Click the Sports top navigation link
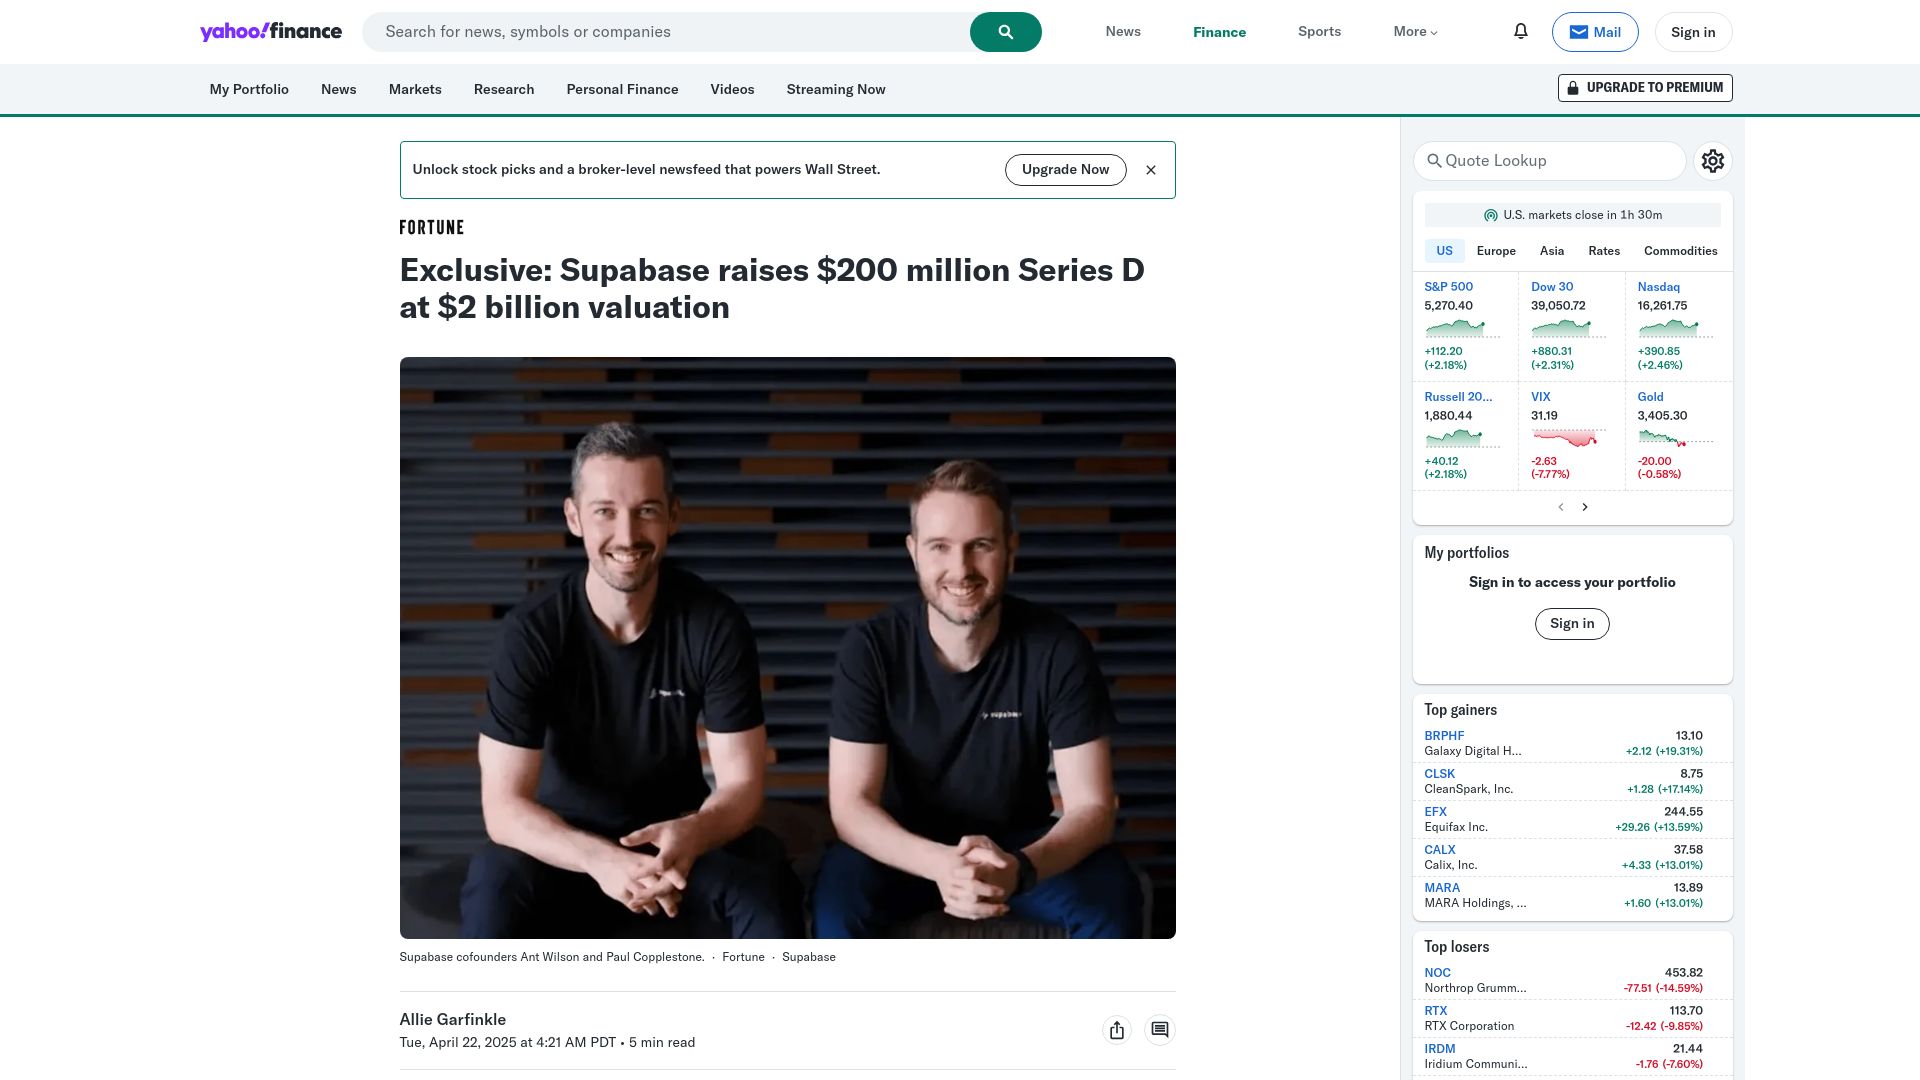Image resolution: width=1920 pixels, height=1080 pixels. [x=1319, y=32]
